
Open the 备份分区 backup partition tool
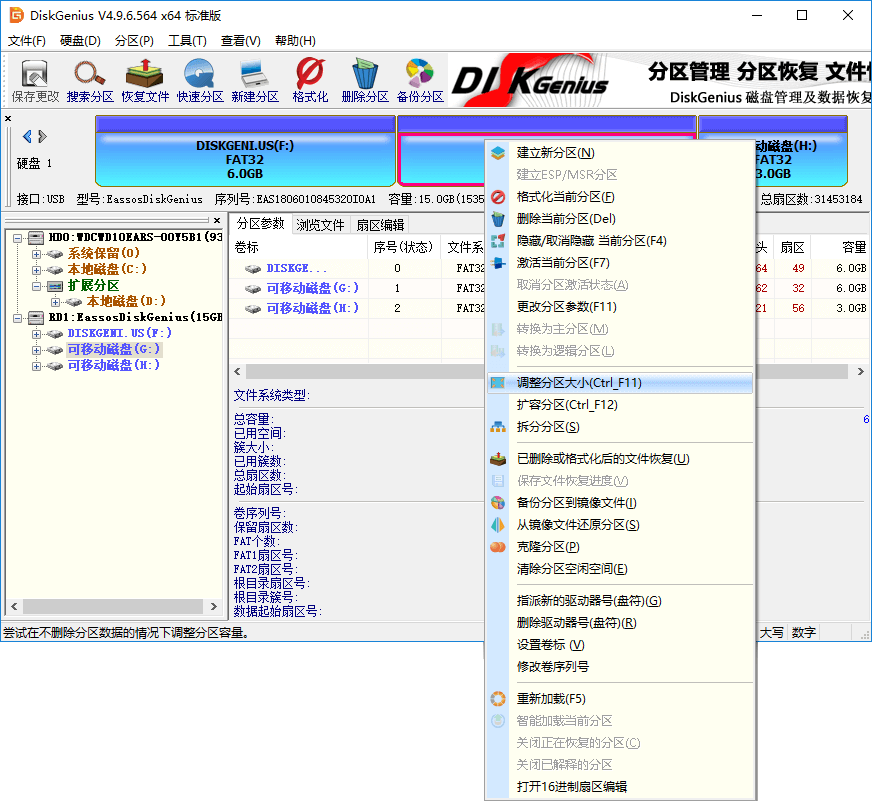coord(419,80)
